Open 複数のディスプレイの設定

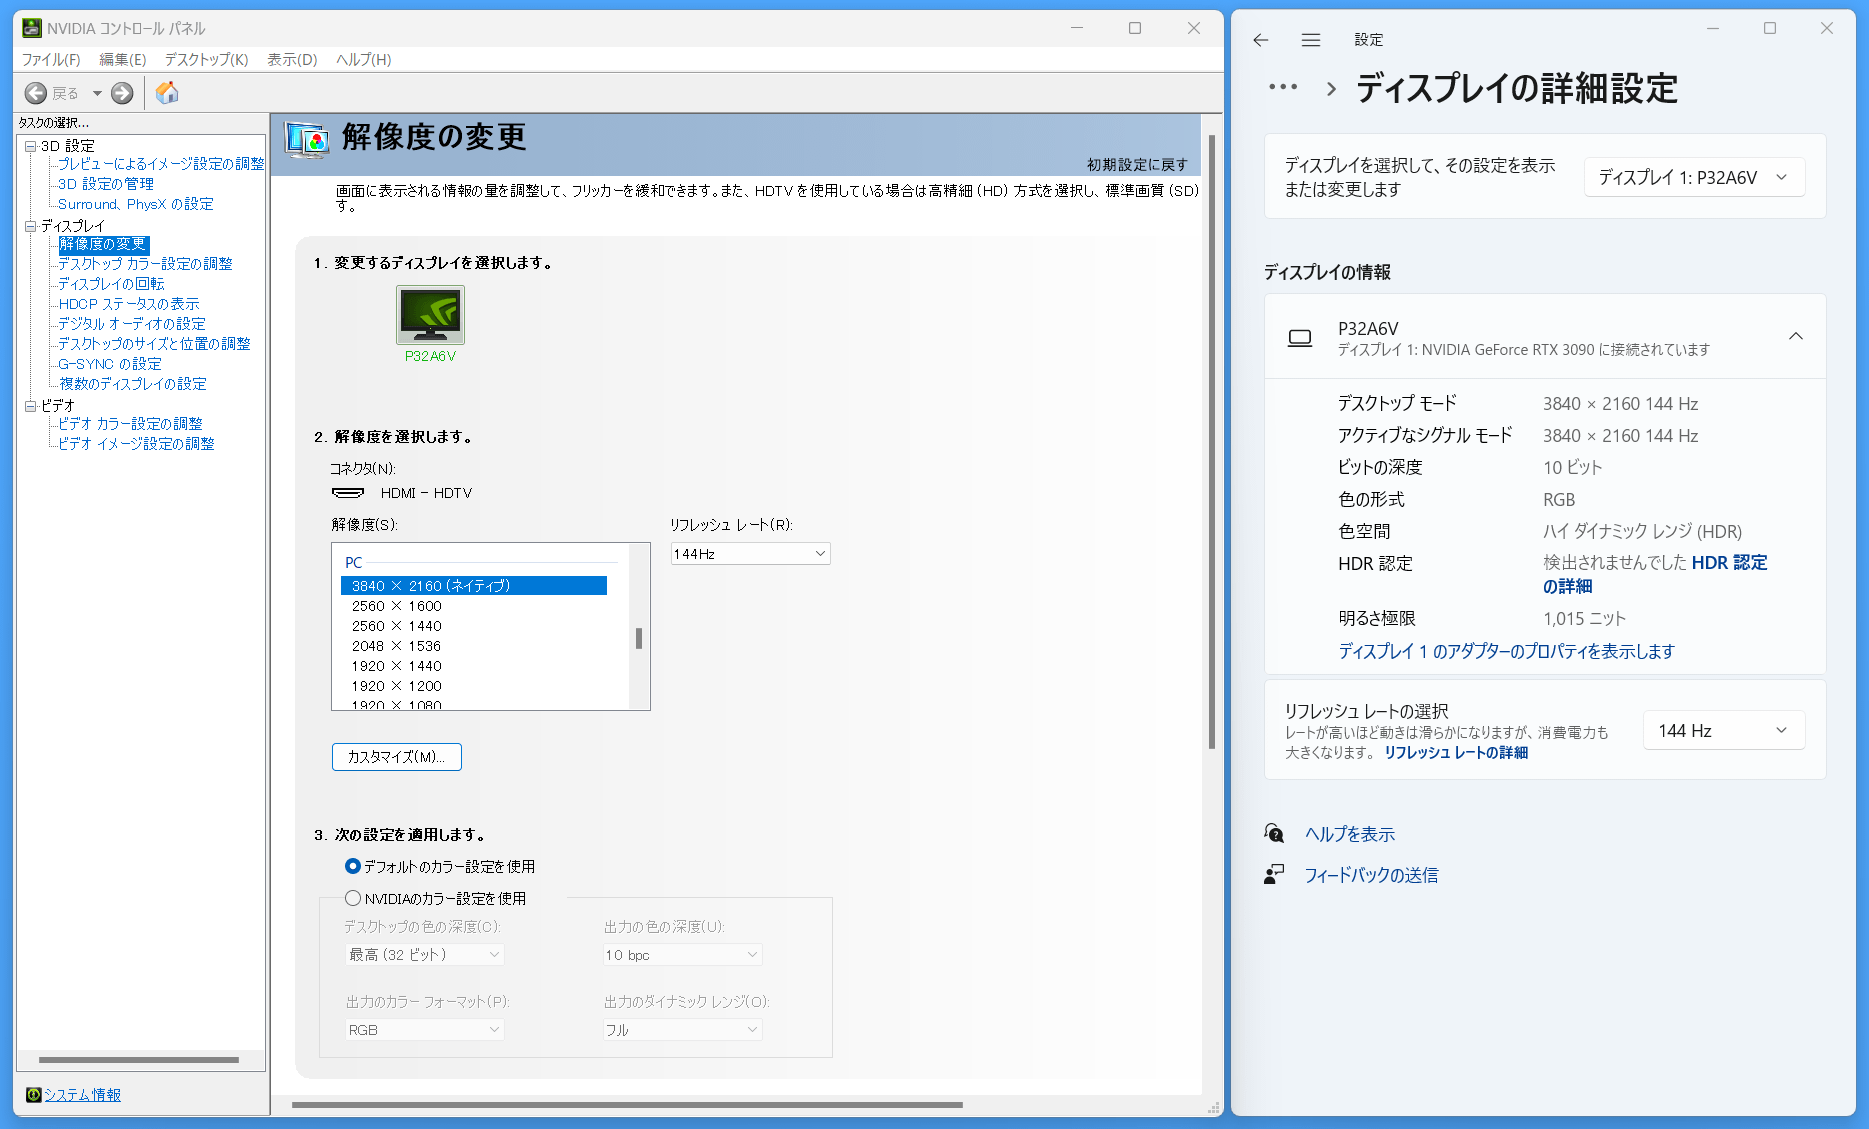pyautogui.click(x=132, y=384)
